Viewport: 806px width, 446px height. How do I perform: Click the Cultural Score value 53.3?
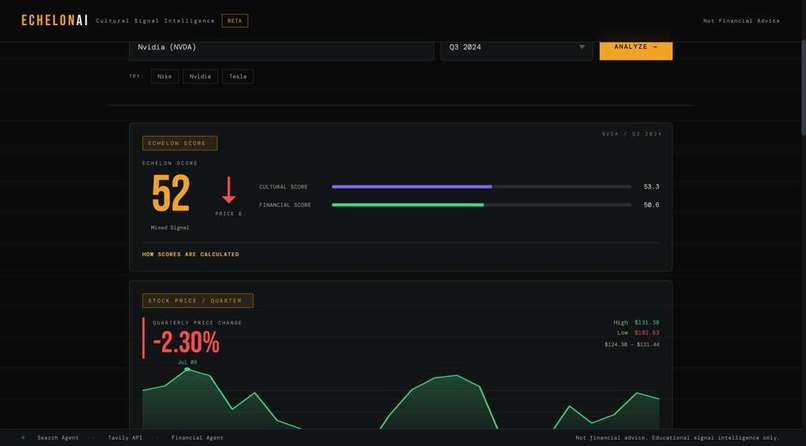pos(651,187)
